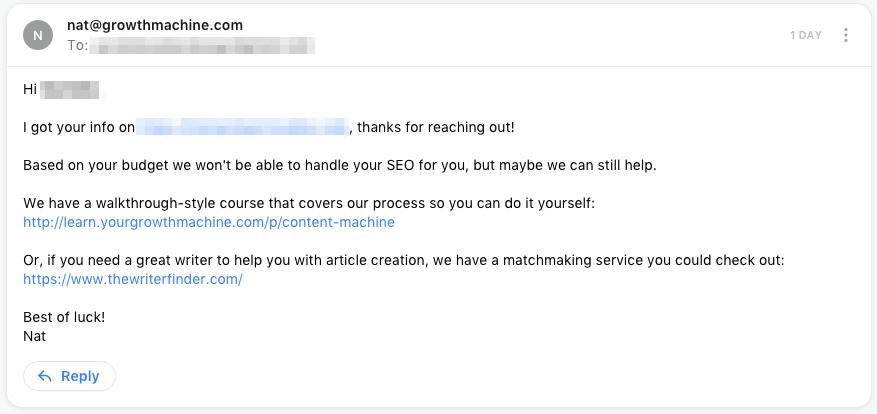Click the 'Hi' greeting word
Screen dimensions: 877x414
click(x=30, y=90)
